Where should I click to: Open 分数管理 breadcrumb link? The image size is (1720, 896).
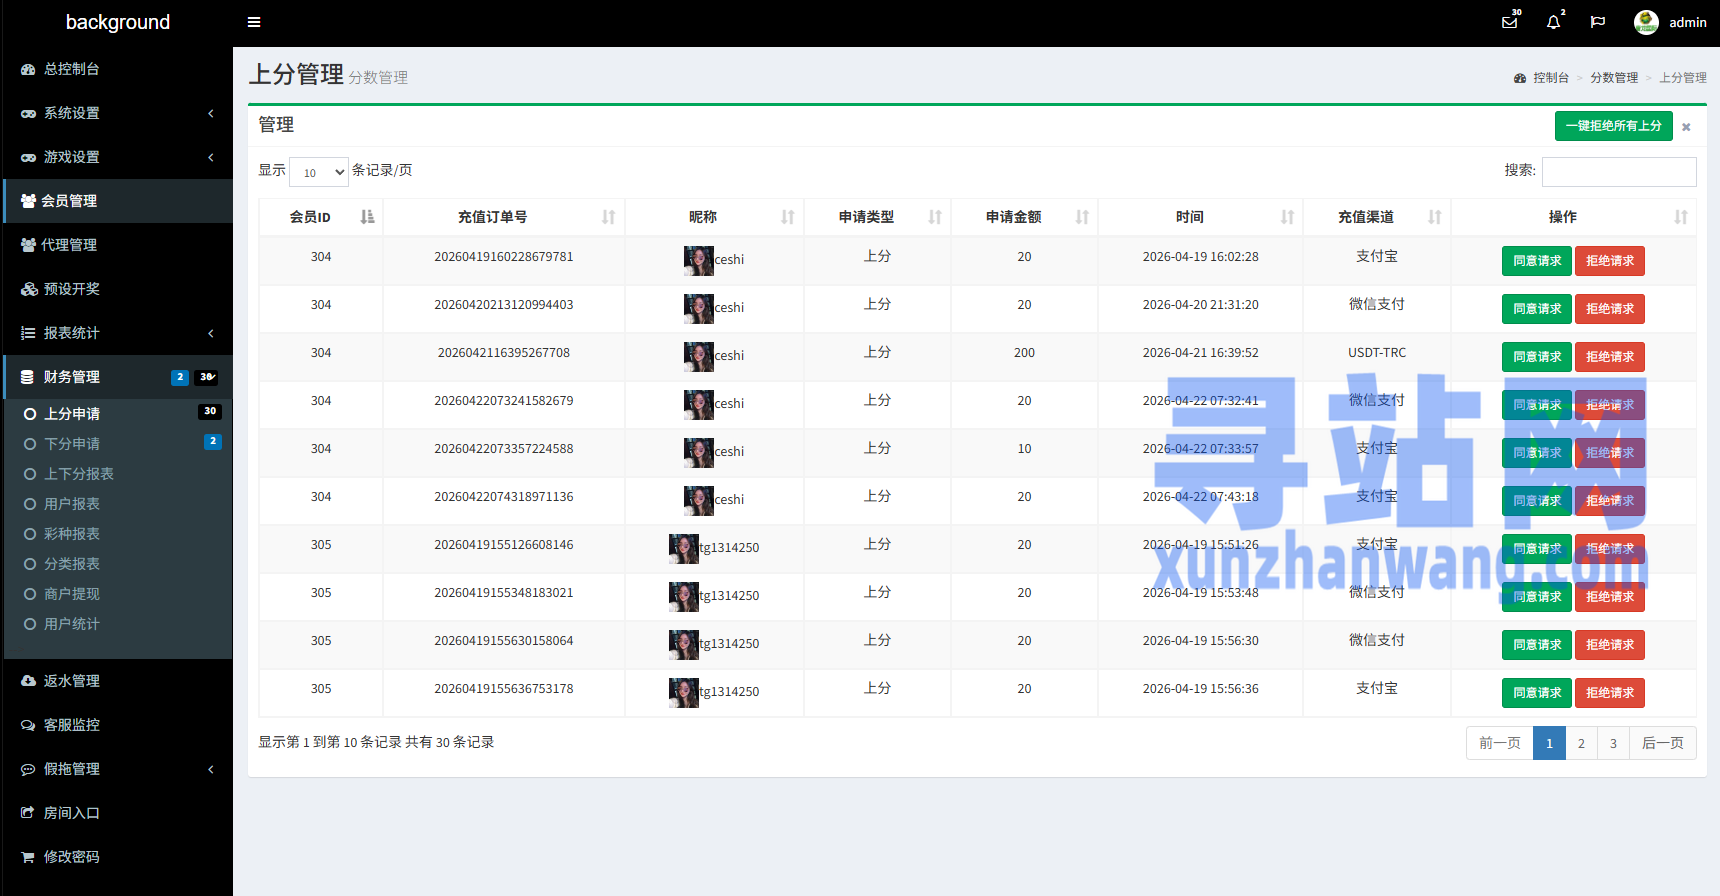[1614, 78]
